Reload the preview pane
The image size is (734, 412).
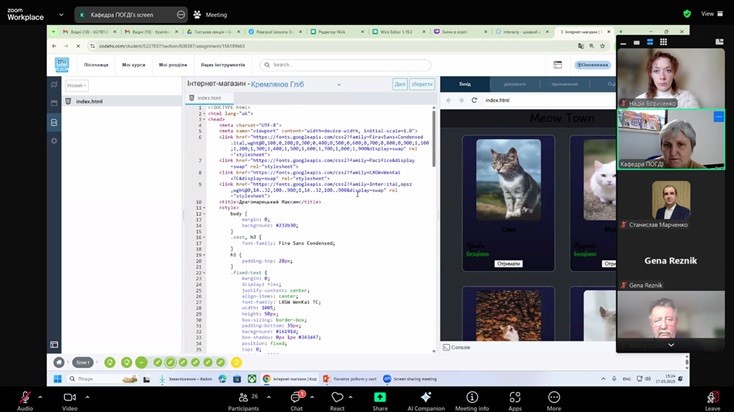point(474,100)
